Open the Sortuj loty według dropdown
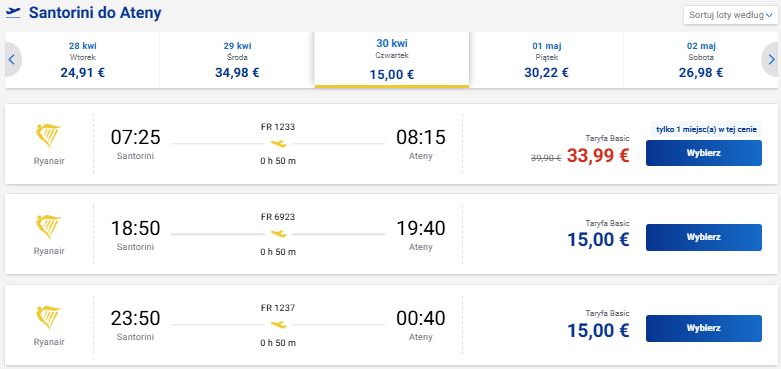 click(731, 15)
